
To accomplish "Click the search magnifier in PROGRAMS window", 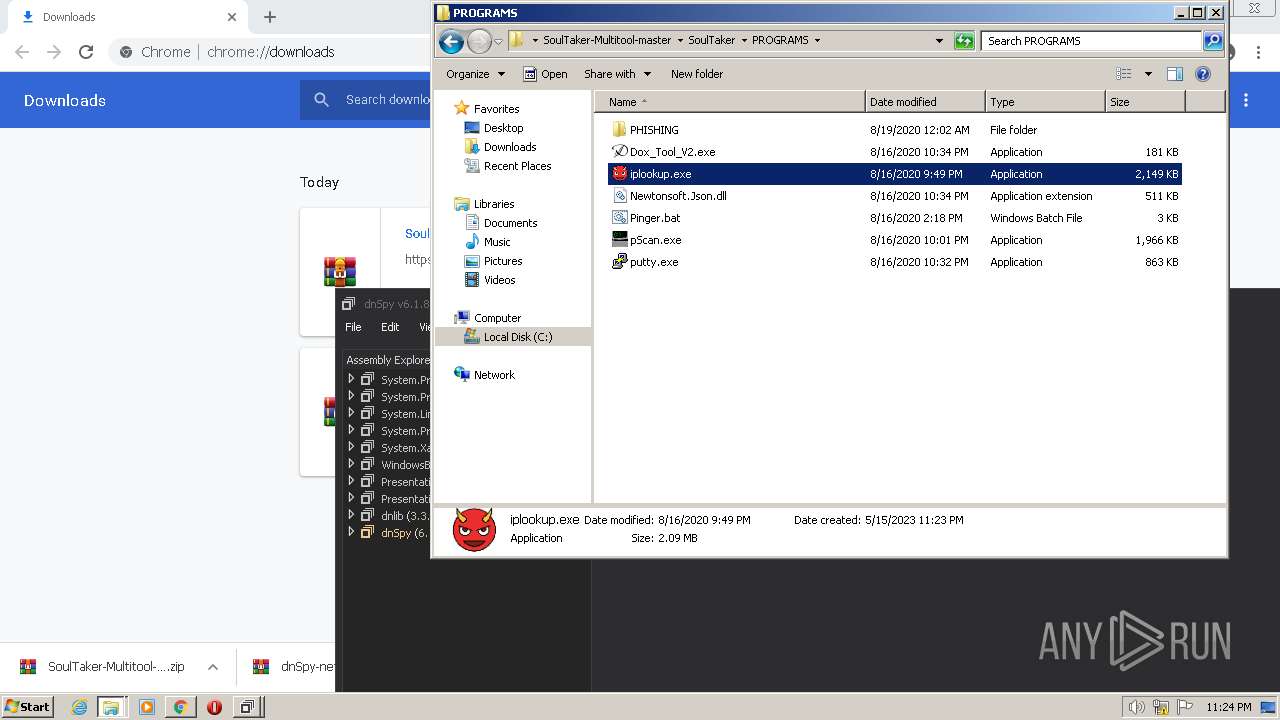I will tap(1213, 41).
